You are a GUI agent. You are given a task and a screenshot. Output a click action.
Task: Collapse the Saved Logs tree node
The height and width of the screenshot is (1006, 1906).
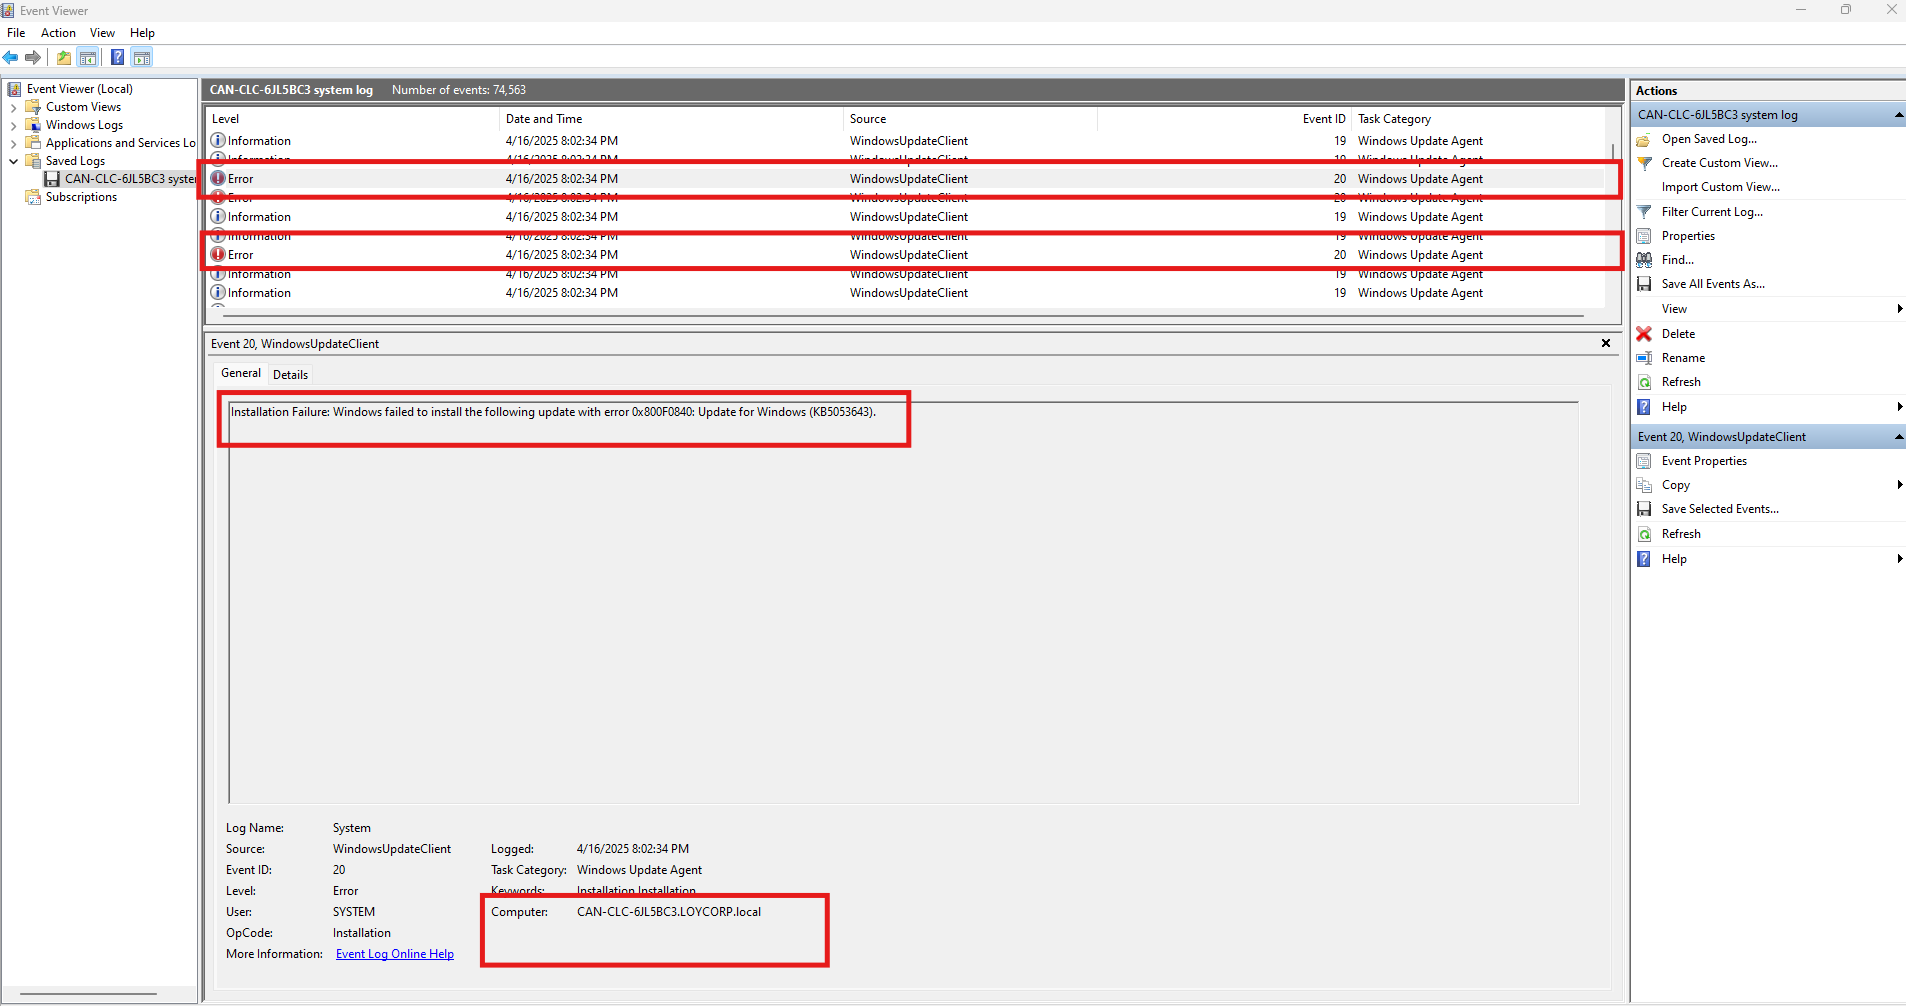point(13,161)
